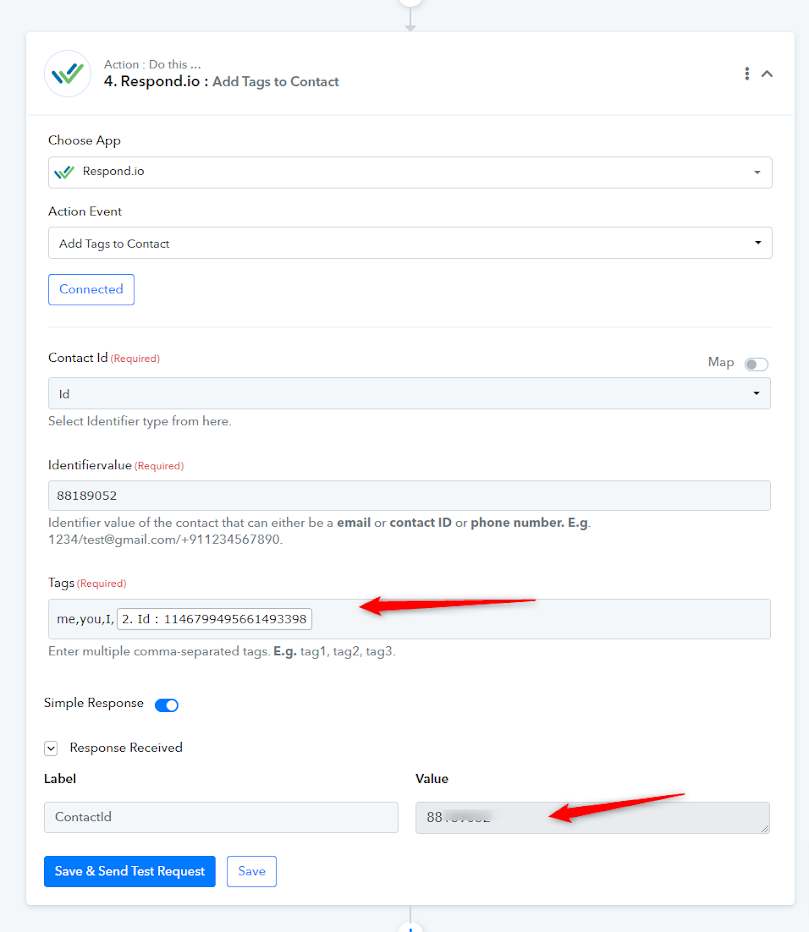The height and width of the screenshot is (932, 809).
Task: Collapse the action step with chevron
Action: [x=767, y=74]
